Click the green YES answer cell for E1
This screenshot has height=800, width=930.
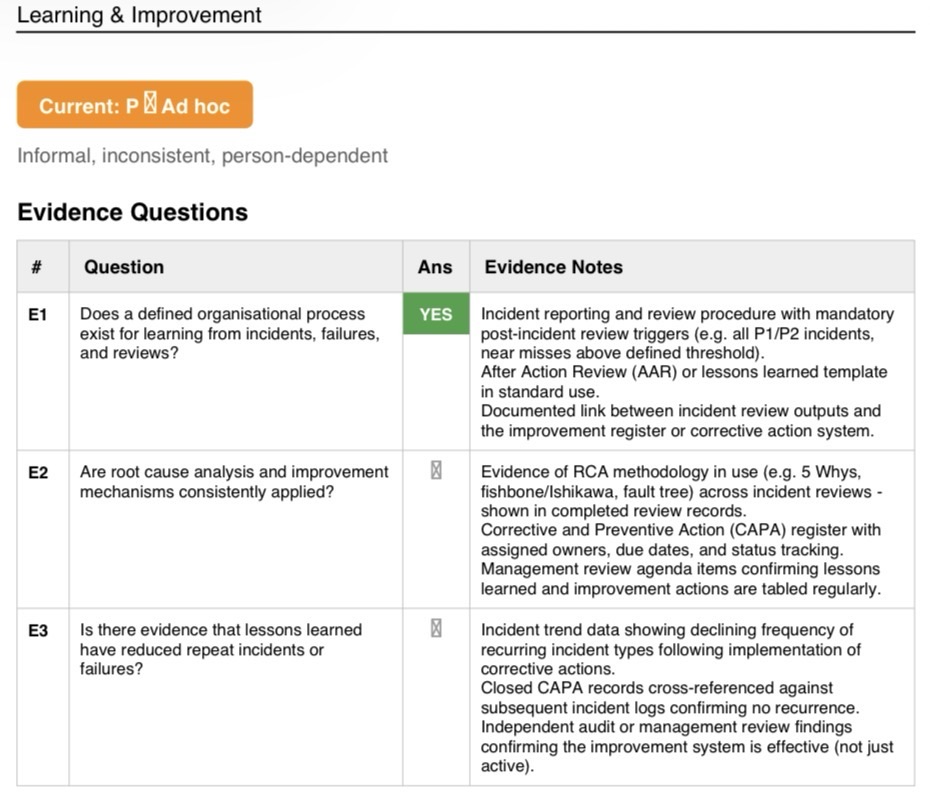tap(436, 314)
